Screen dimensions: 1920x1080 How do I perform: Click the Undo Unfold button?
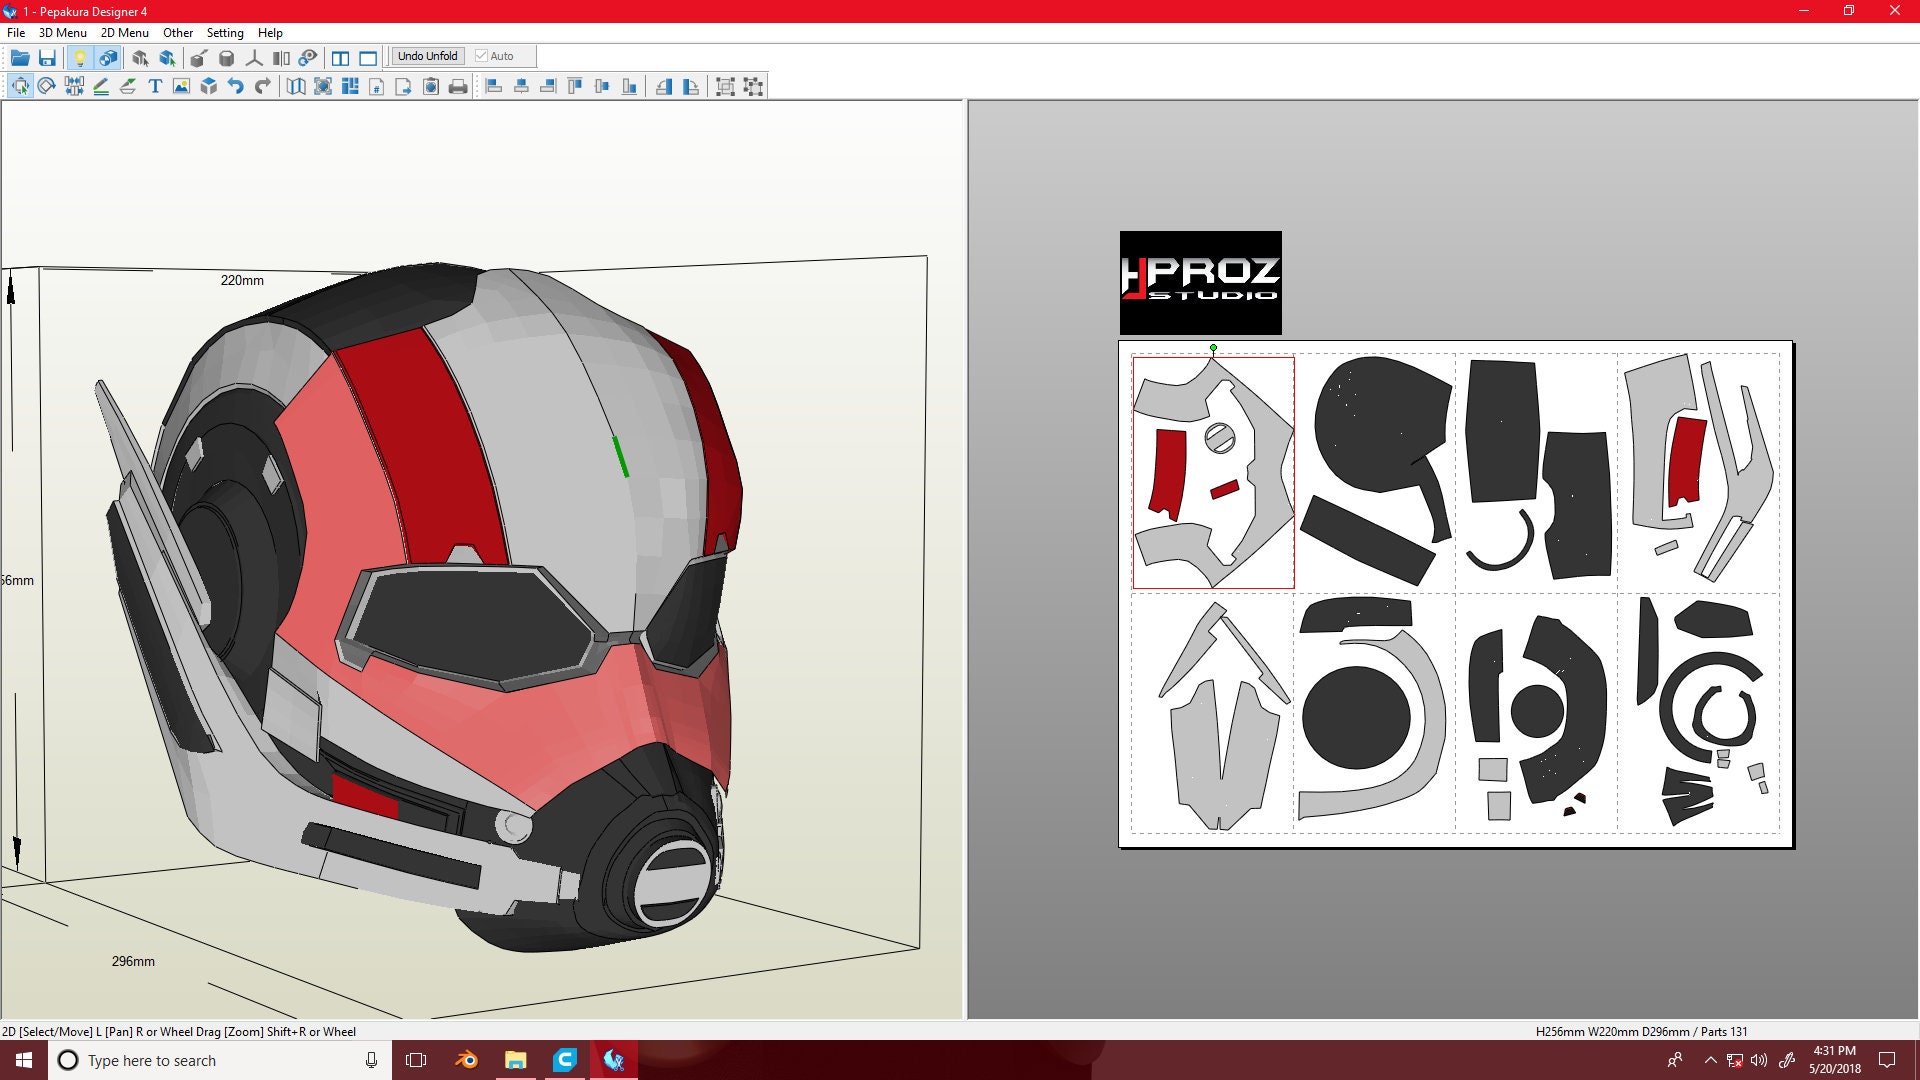(427, 56)
